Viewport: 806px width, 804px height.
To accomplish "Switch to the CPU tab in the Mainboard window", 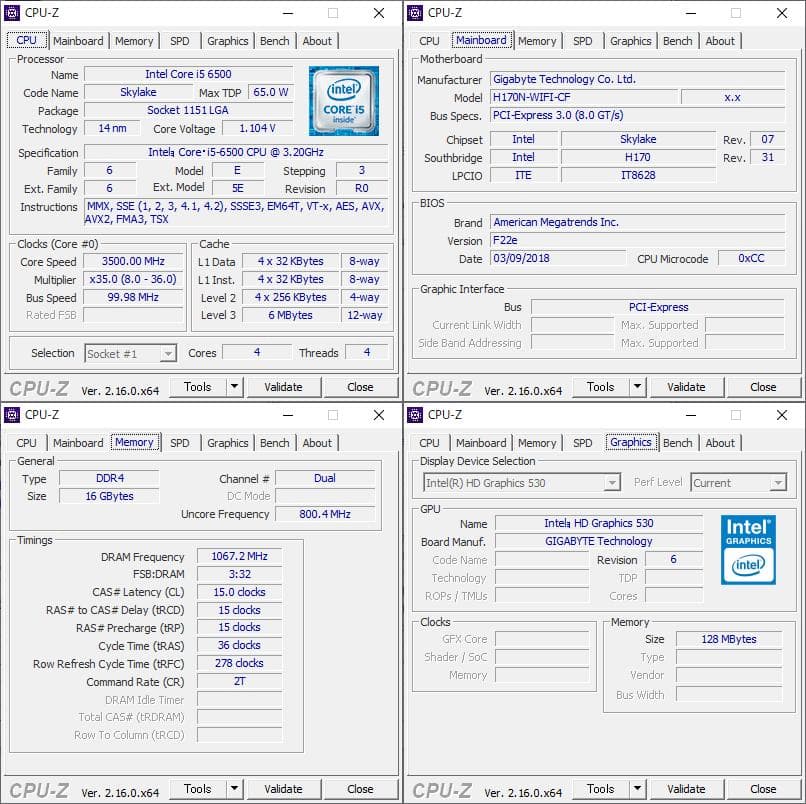I will tap(430, 41).
